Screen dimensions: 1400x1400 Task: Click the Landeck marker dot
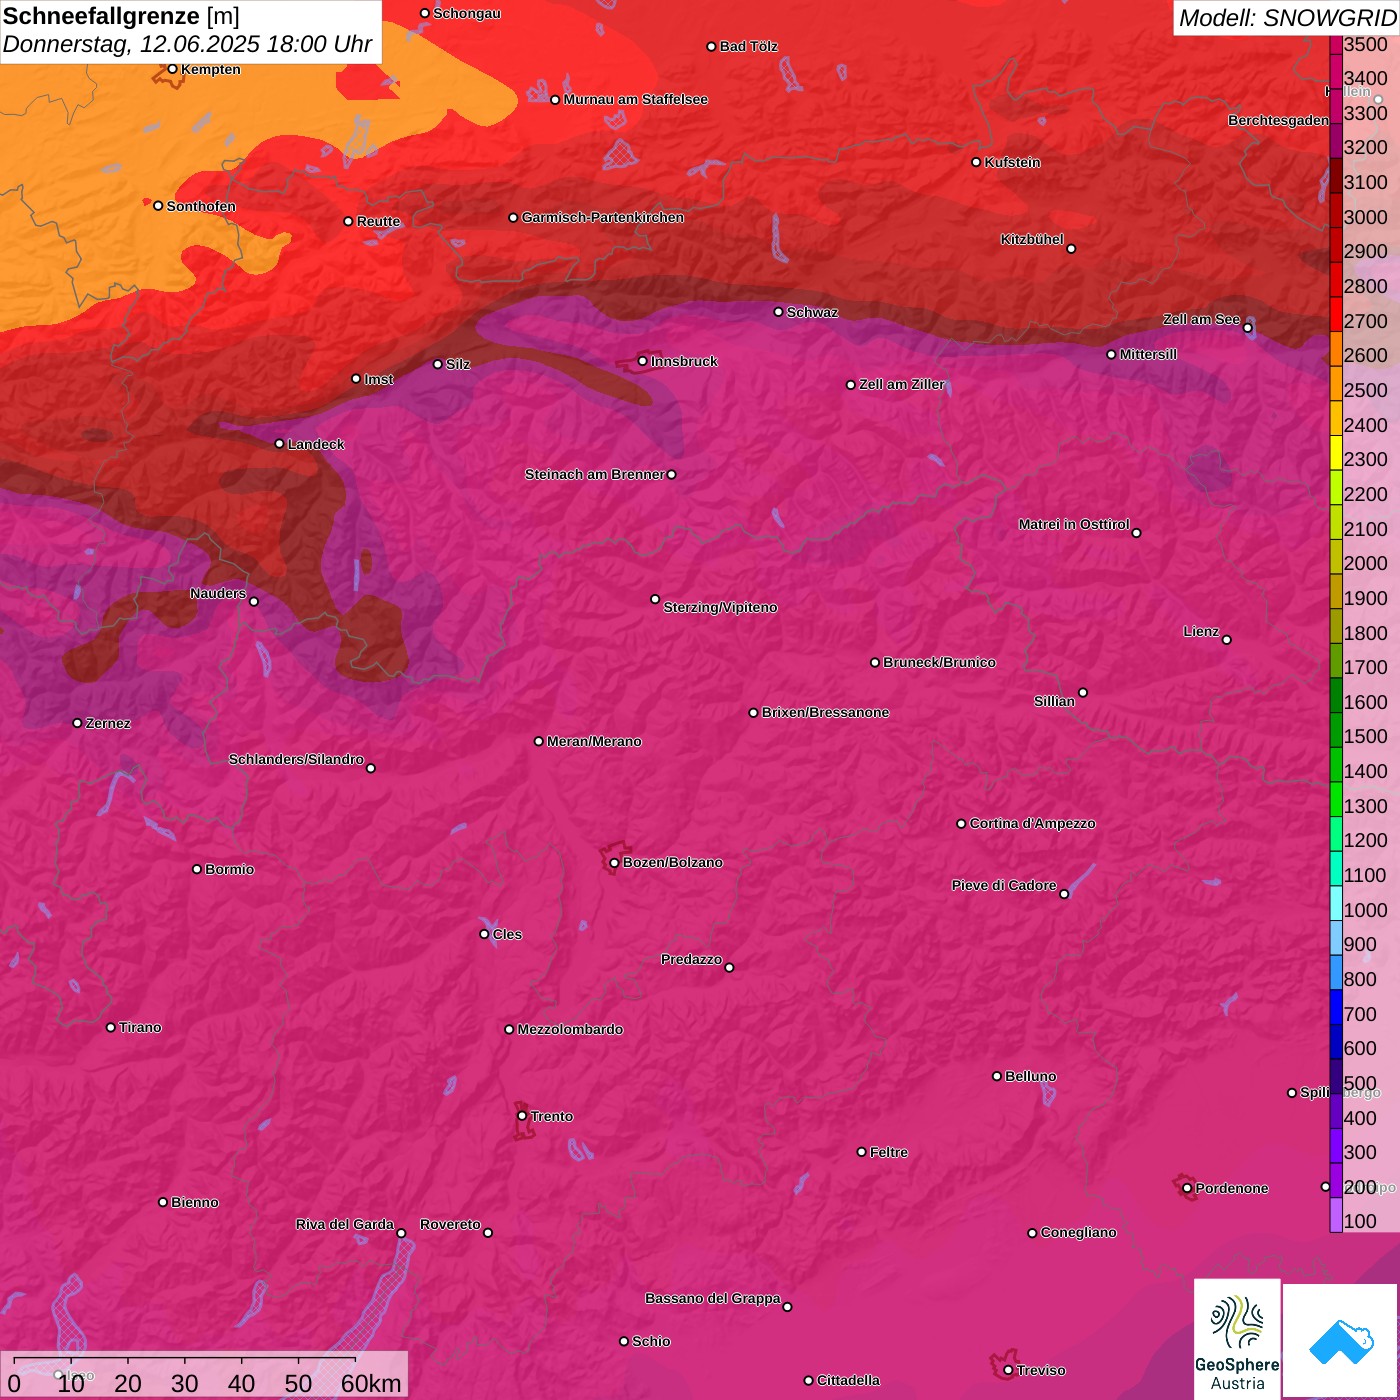point(279,444)
